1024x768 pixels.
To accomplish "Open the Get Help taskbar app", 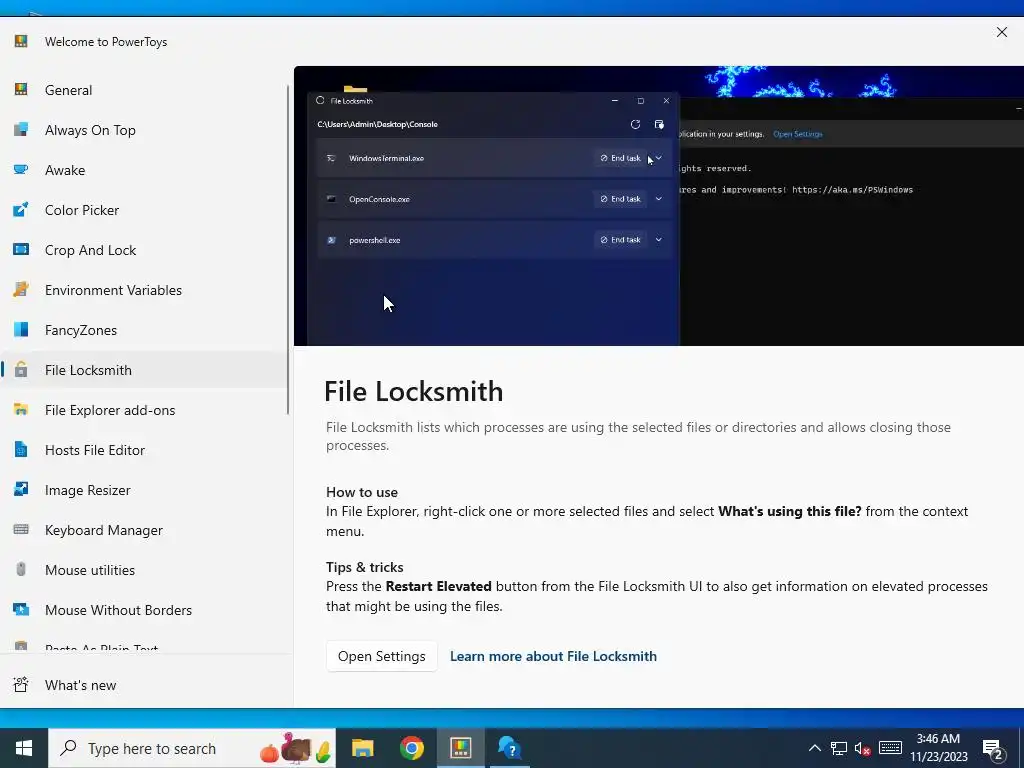I will pyautogui.click(x=509, y=748).
